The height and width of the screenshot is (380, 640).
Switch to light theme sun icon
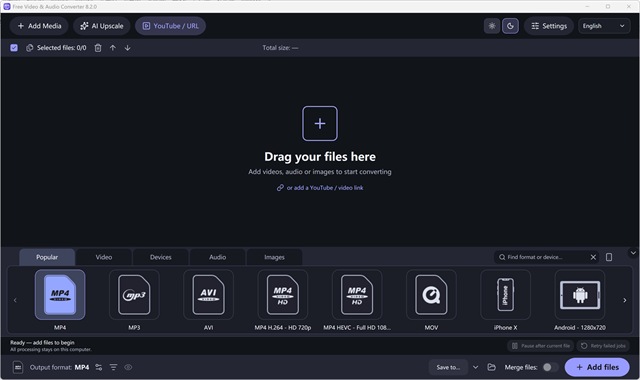point(492,26)
